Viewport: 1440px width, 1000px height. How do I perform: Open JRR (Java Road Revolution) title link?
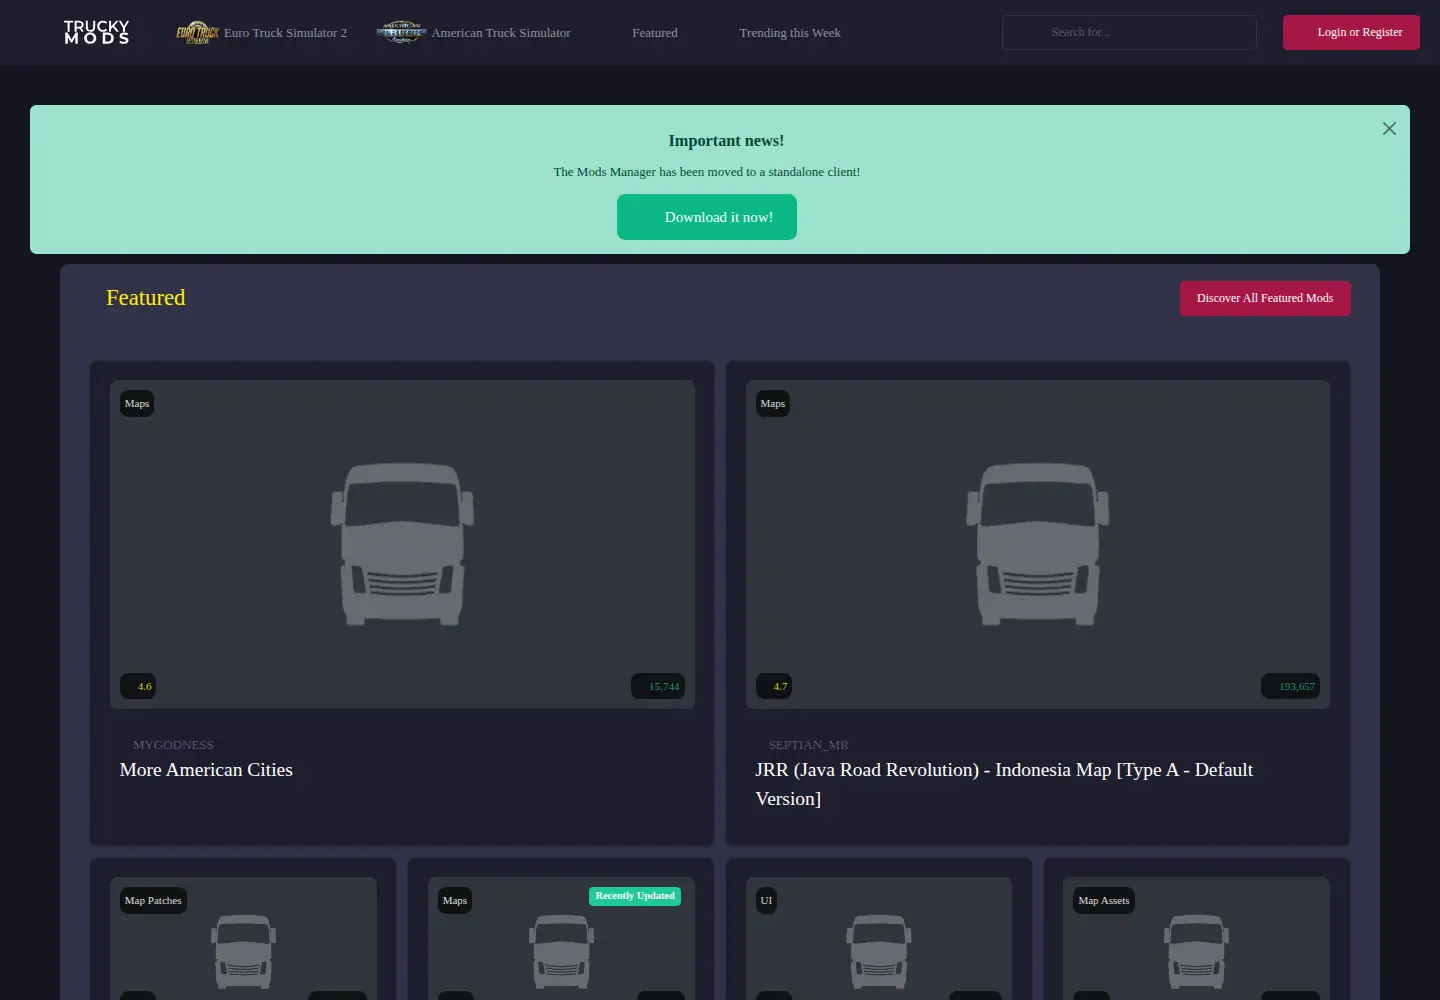pyautogui.click(x=1004, y=784)
